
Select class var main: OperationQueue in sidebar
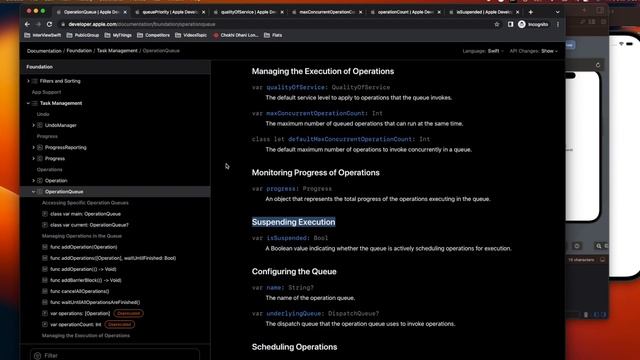coord(85,214)
